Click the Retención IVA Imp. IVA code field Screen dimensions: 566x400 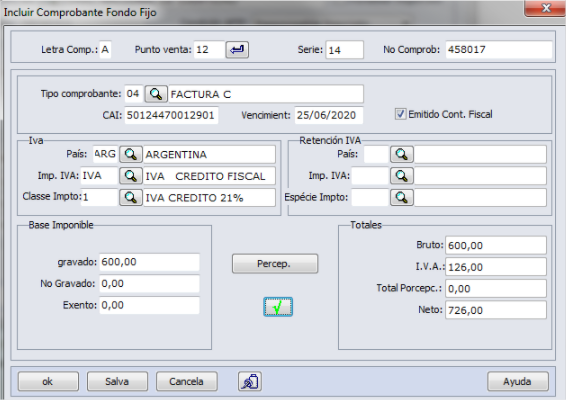pyautogui.click(x=370, y=176)
